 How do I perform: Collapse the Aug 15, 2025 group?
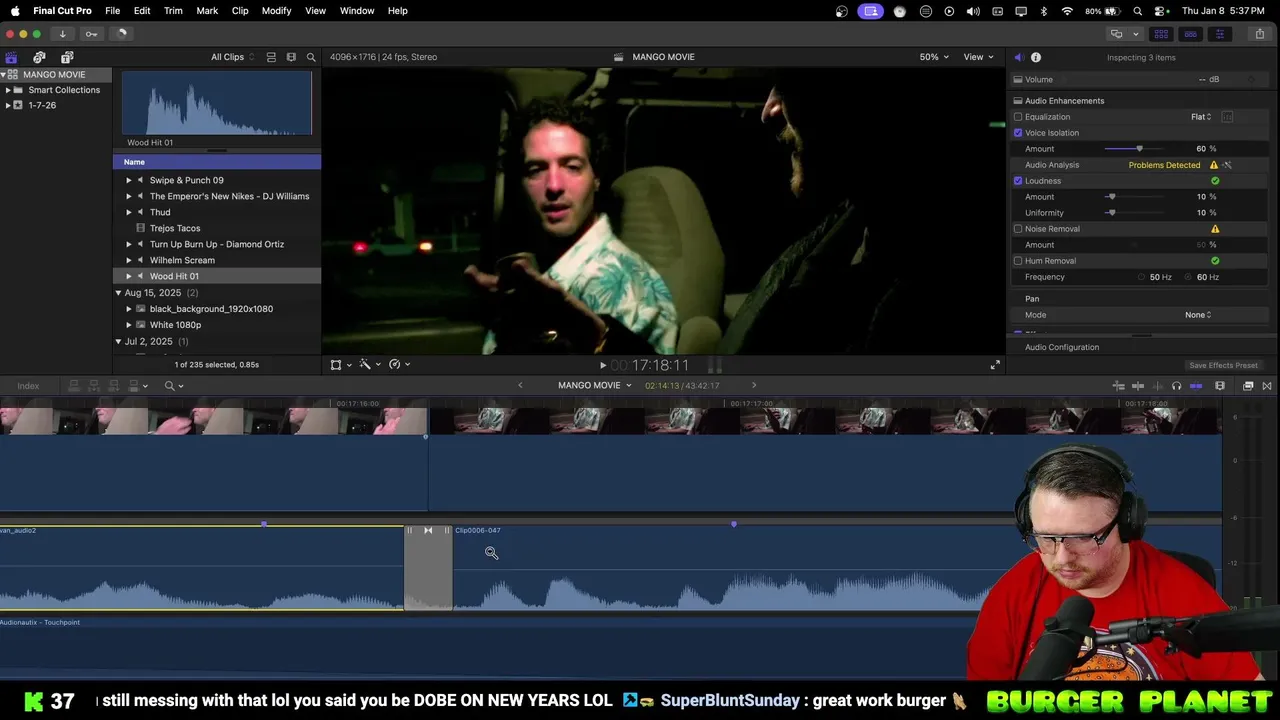(x=118, y=293)
